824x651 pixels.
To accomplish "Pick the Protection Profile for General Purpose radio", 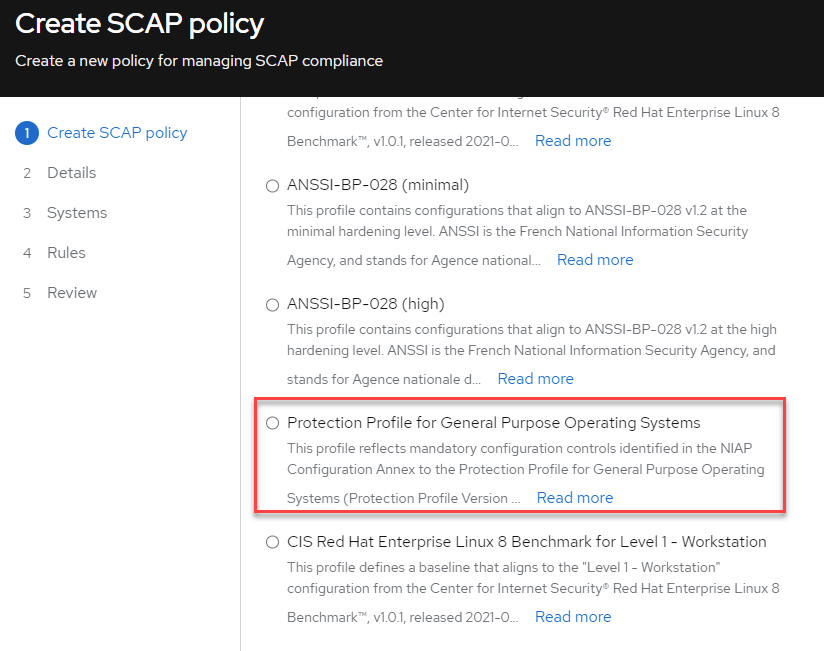I will pyautogui.click(x=273, y=424).
